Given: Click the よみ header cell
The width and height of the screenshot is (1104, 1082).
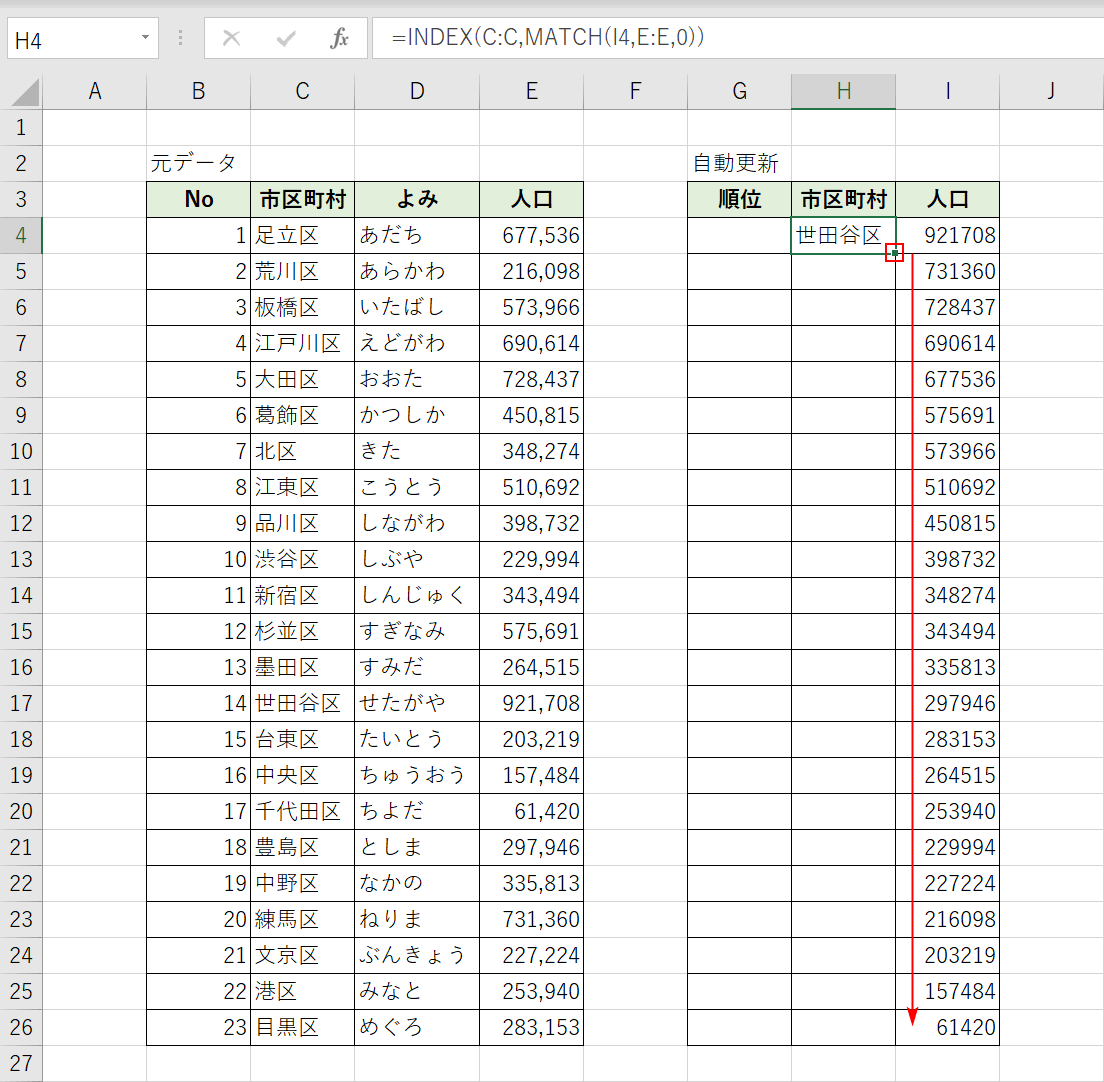Looking at the screenshot, I should pyautogui.click(x=417, y=199).
